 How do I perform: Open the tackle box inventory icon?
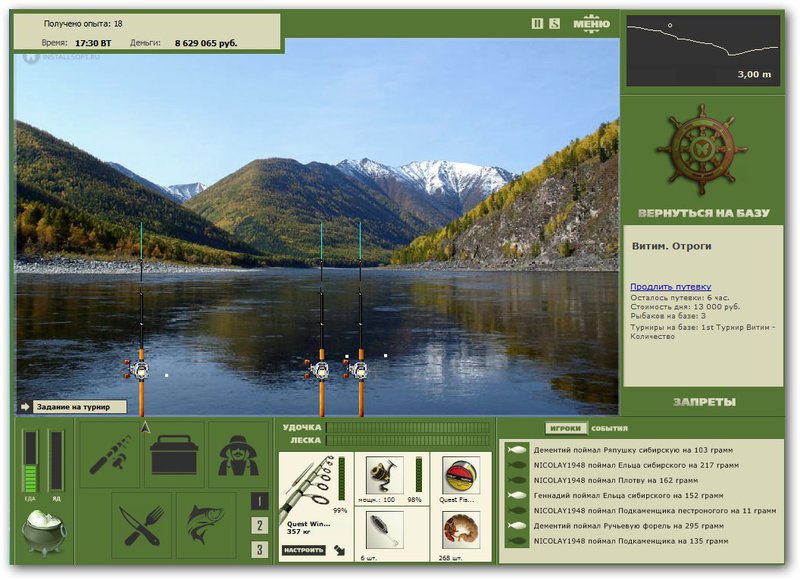click(174, 454)
